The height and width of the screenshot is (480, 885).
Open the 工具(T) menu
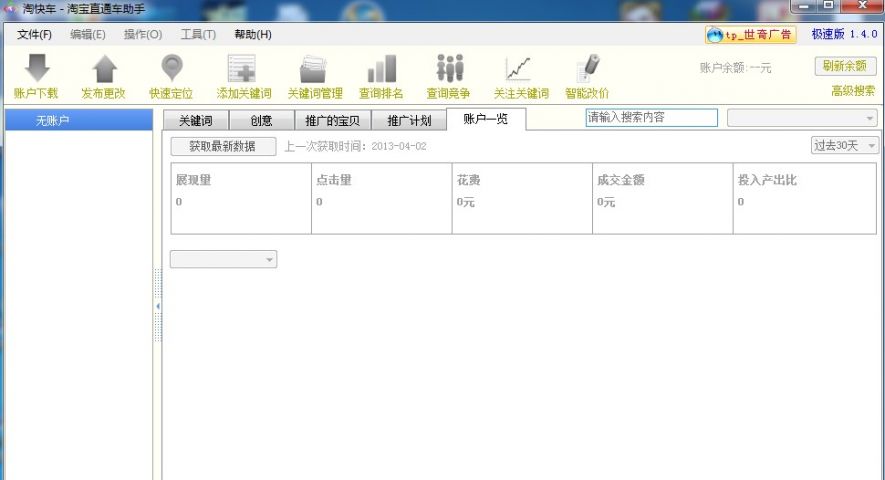coord(197,35)
